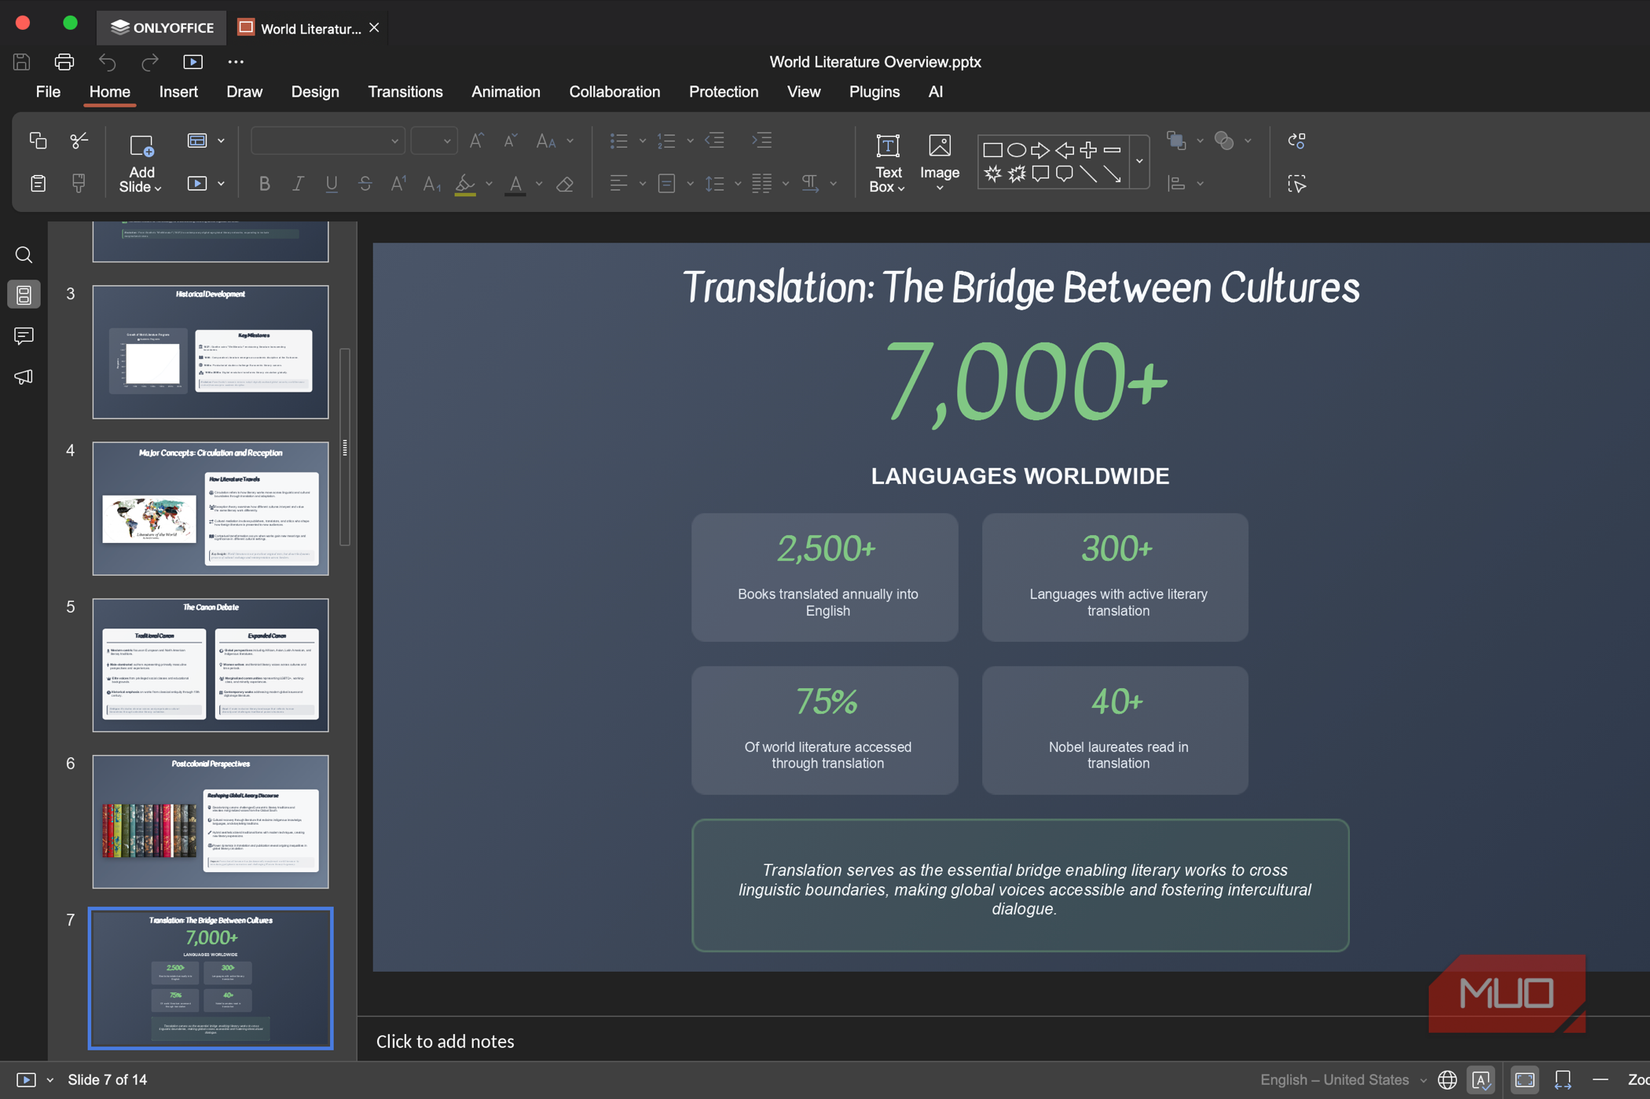Open the Comments panel in the left sidebar
1650x1099 pixels.
(24, 336)
